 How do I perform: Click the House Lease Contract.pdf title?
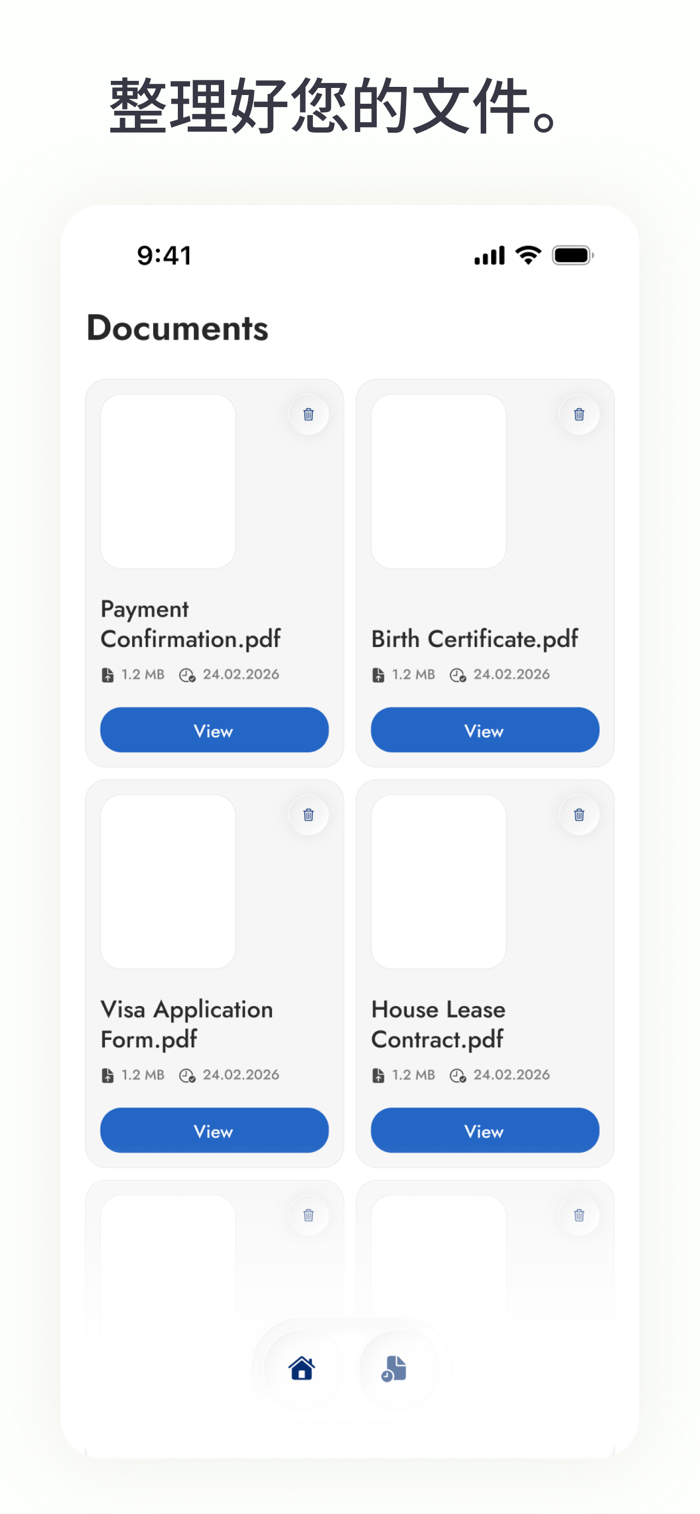pyautogui.click(x=438, y=1024)
